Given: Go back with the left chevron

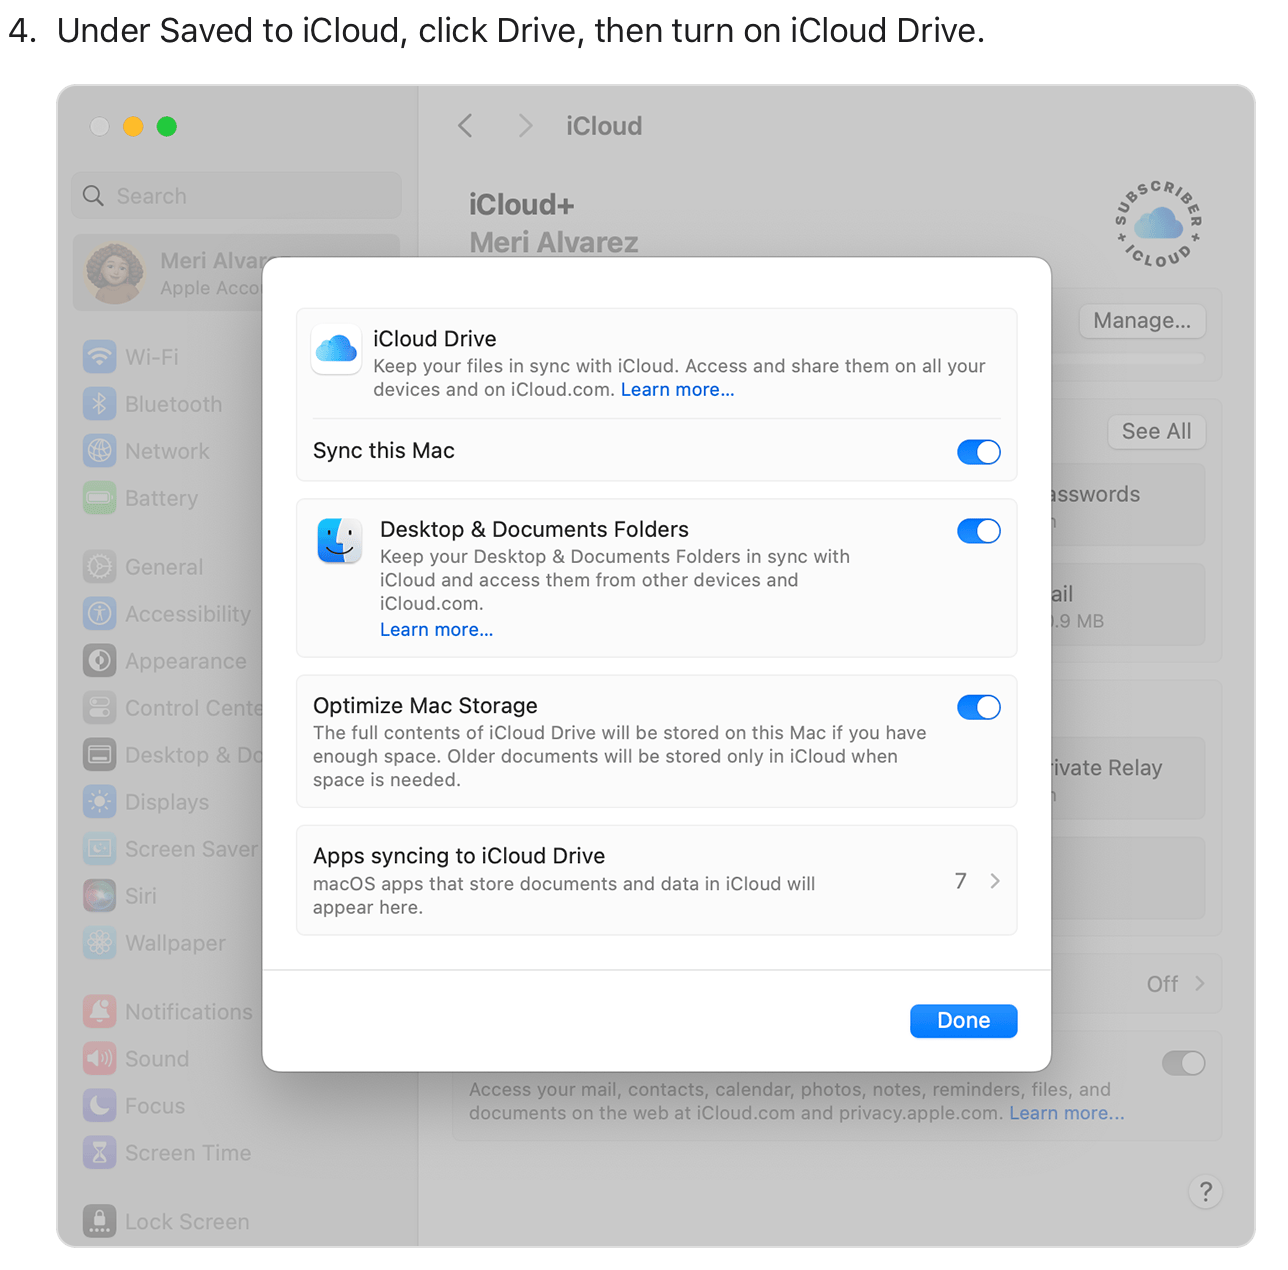Looking at the screenshot, I should tap(465, 126).
